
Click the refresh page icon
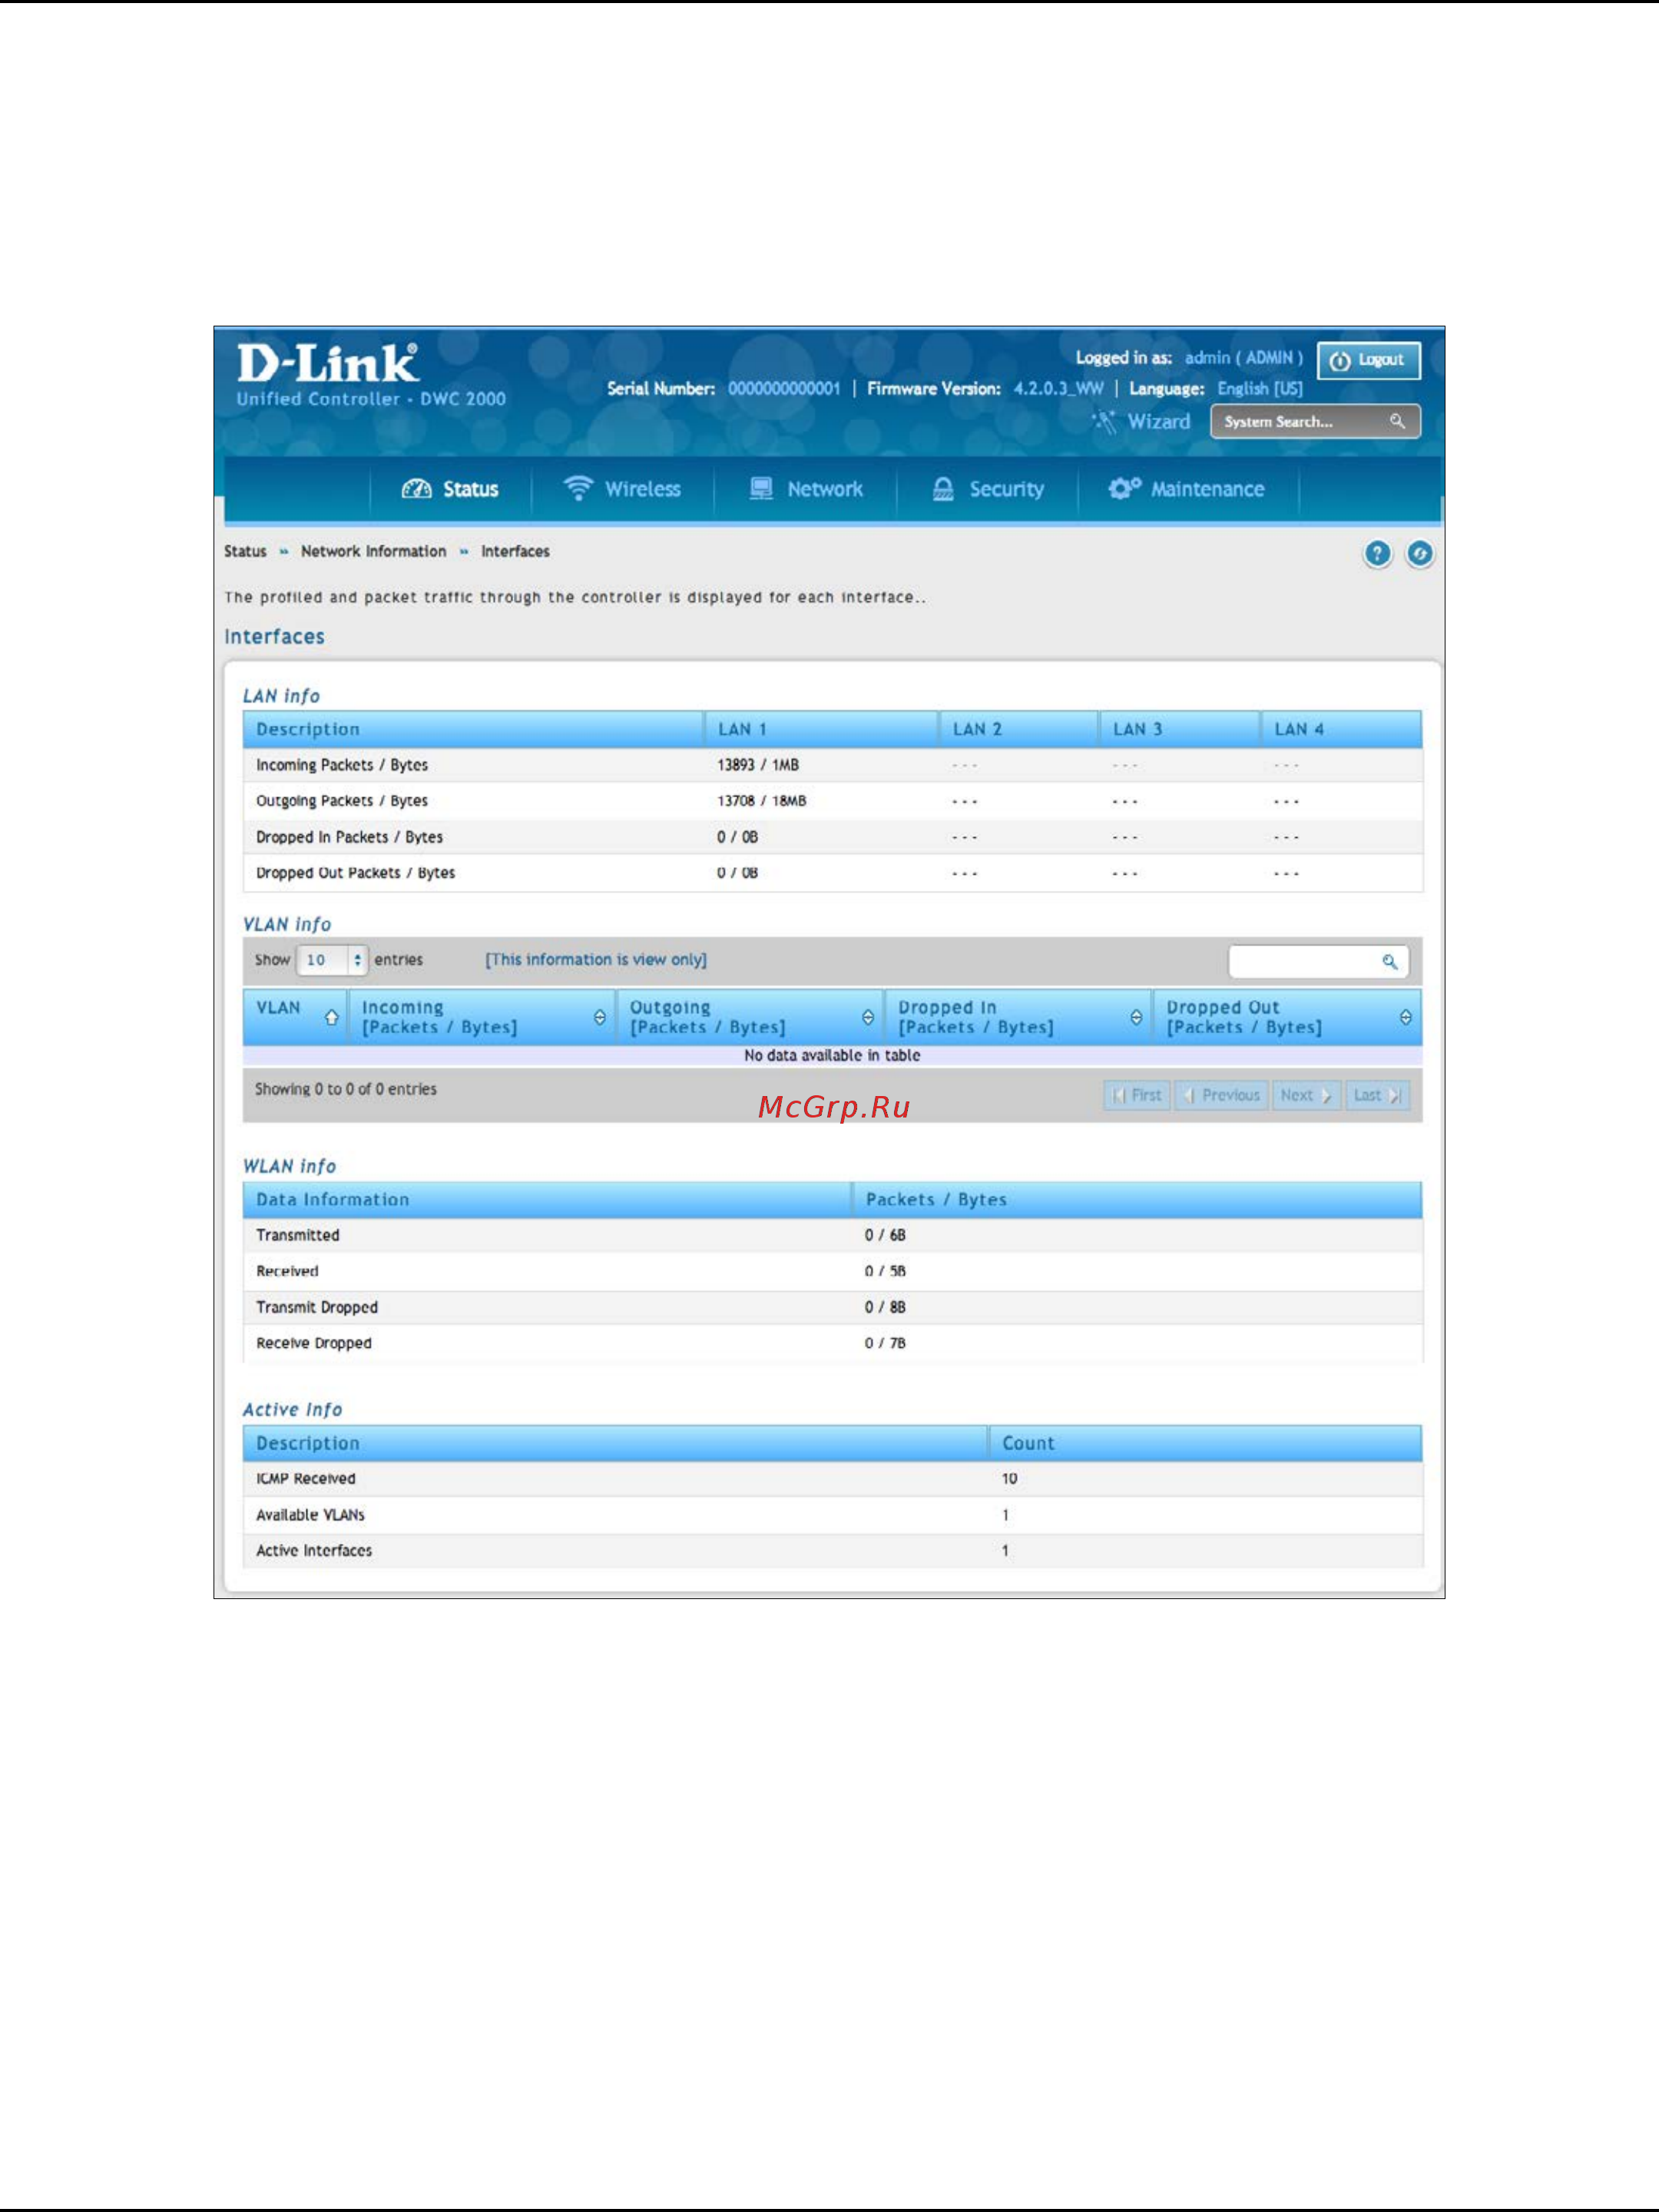1419,553
